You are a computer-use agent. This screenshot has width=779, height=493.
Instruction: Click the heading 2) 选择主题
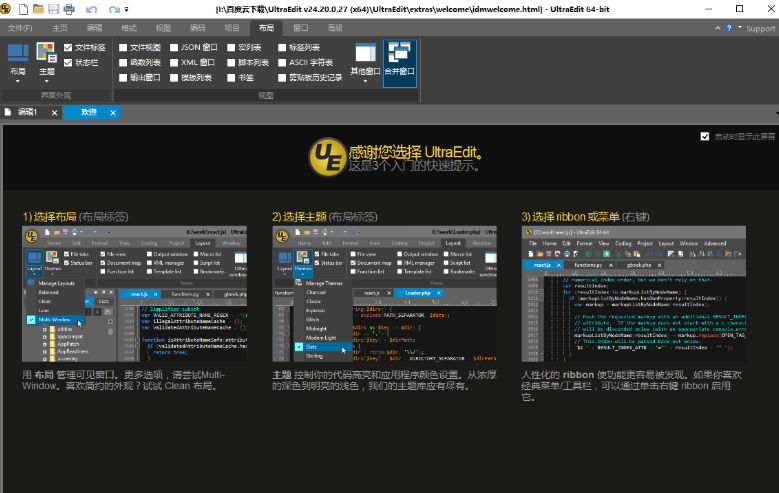[299, 217]
